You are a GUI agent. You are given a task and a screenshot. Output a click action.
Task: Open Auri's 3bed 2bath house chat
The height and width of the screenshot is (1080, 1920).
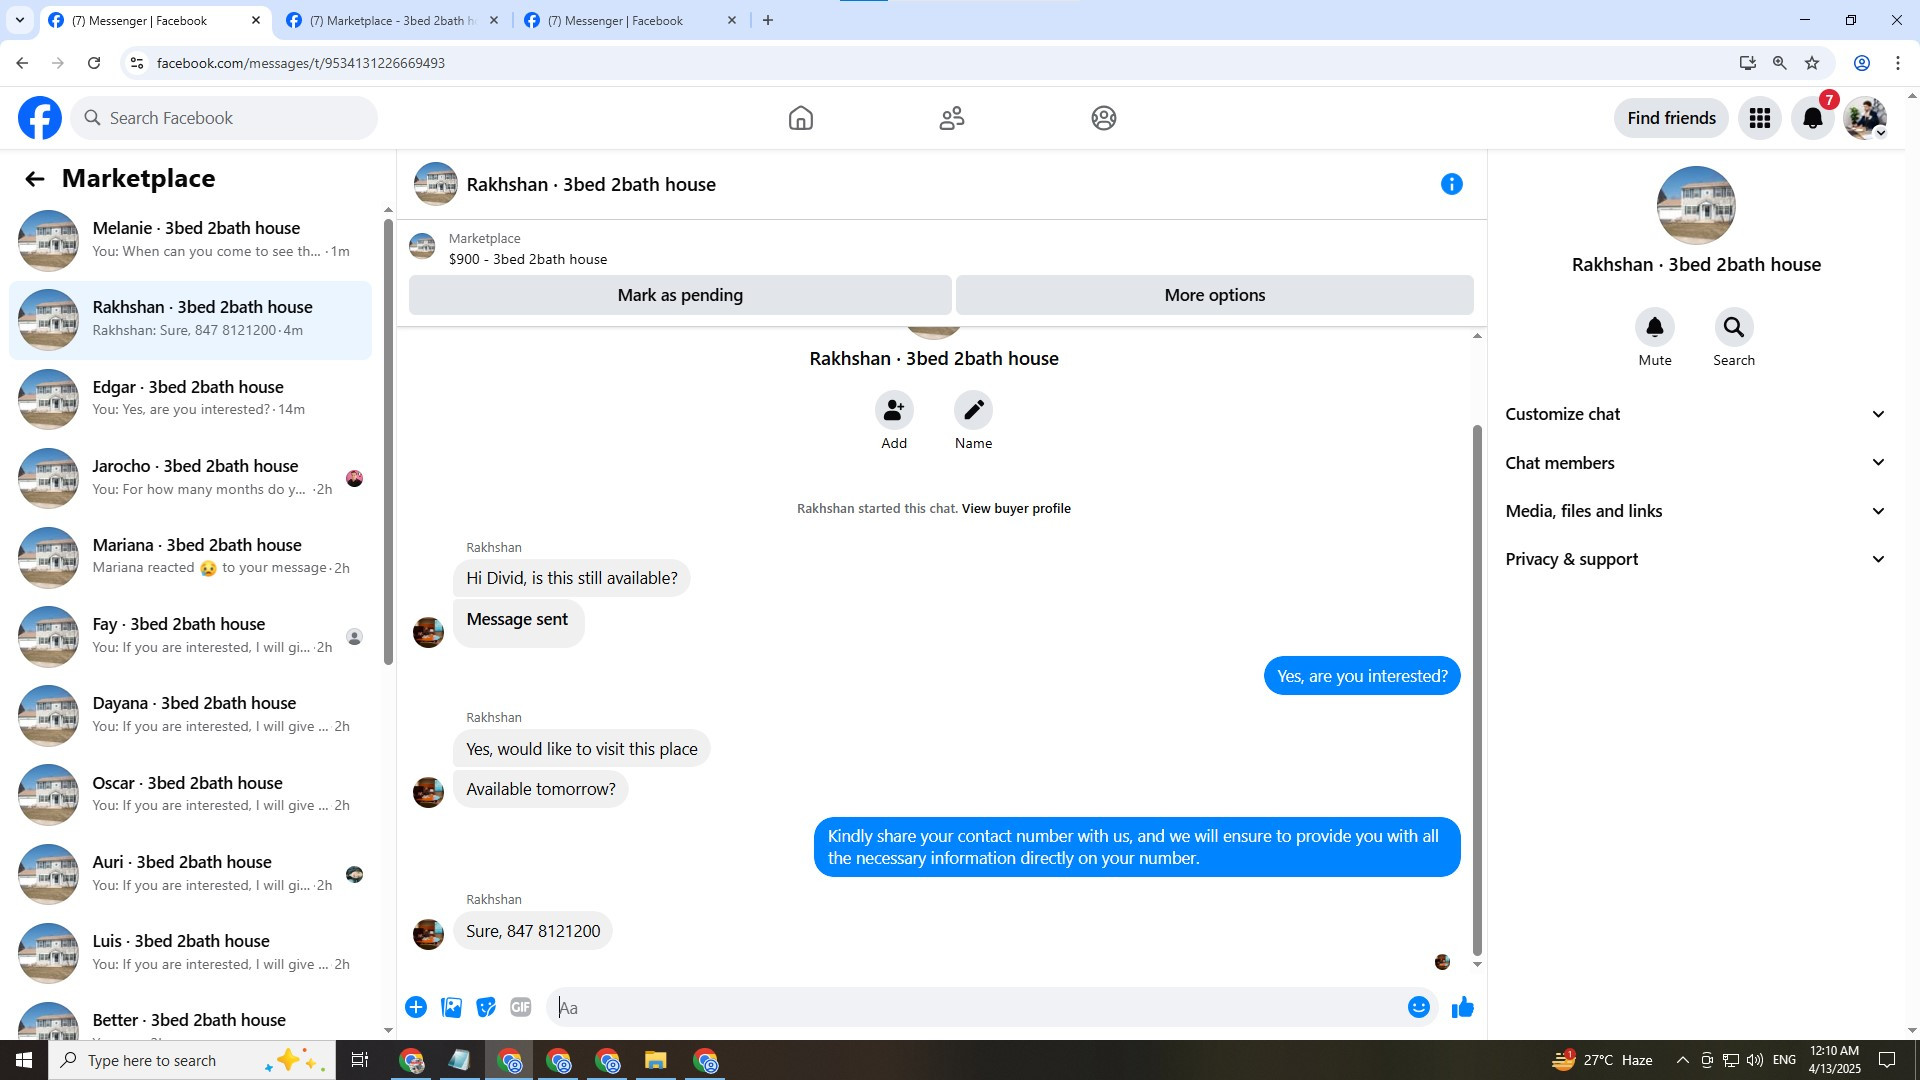pyautogui.click(x=190, y=874)
